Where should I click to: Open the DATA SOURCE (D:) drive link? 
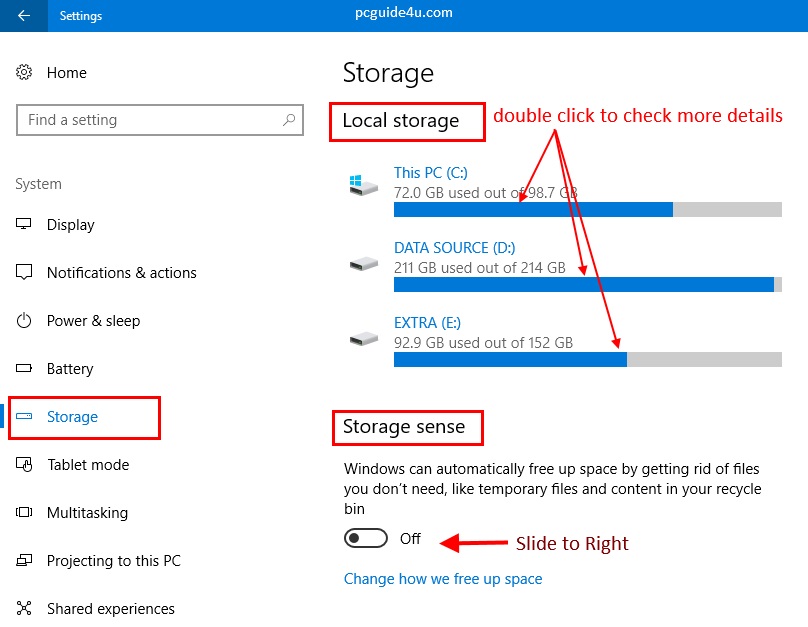click(455, 248)
